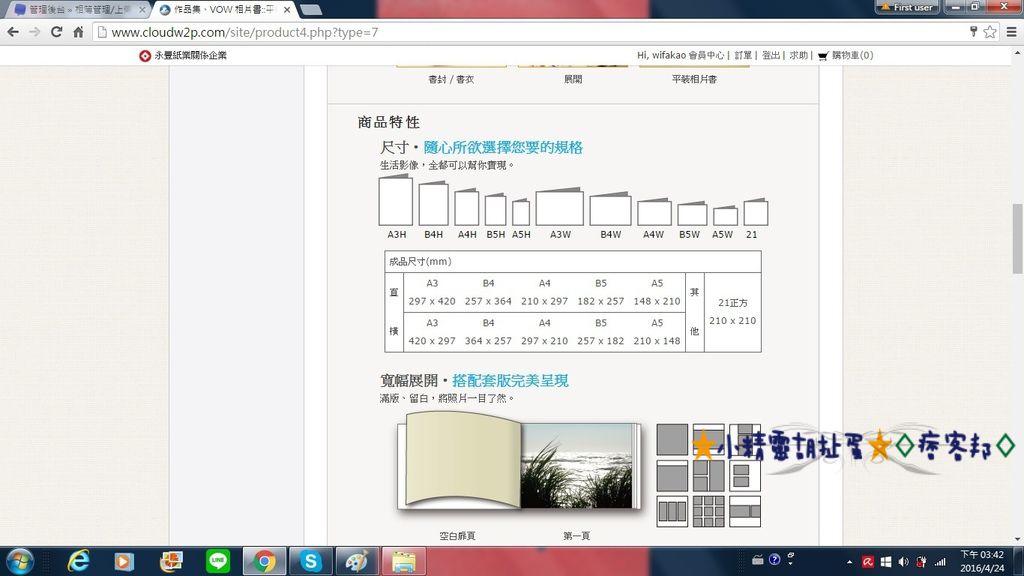This screenshot has height=576, width=1024.
Task: Click the three-column layout template thumbnail
Action: point(672,511)
